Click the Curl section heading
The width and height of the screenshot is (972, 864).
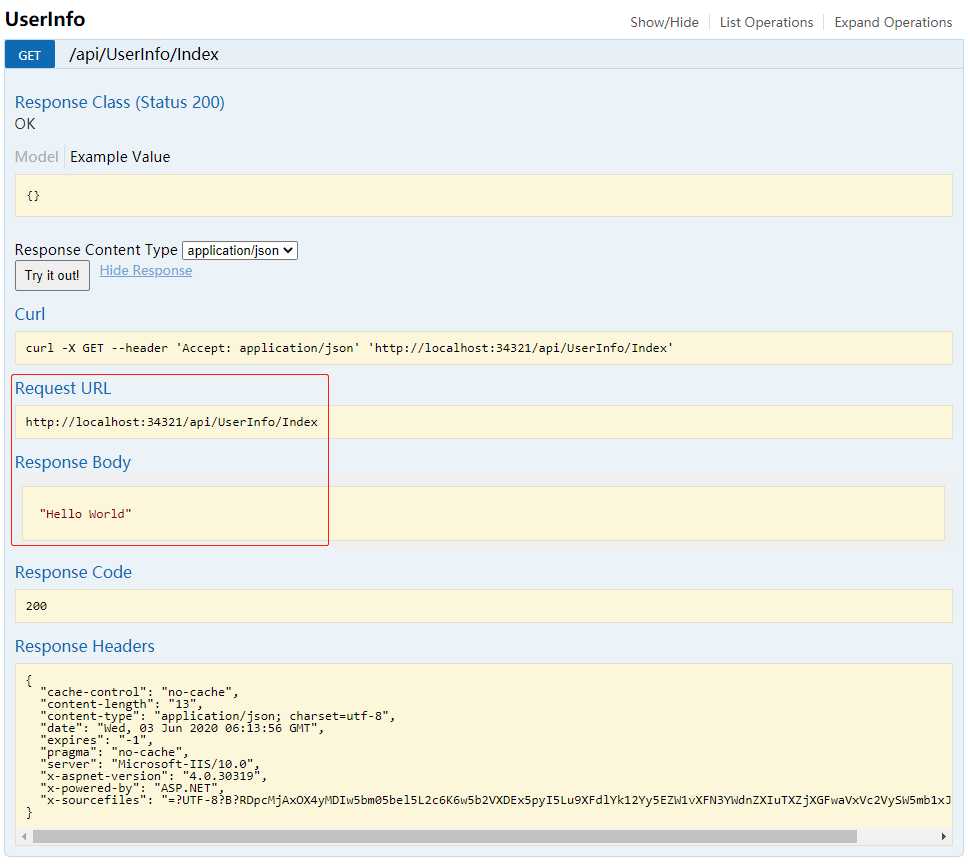30,314
